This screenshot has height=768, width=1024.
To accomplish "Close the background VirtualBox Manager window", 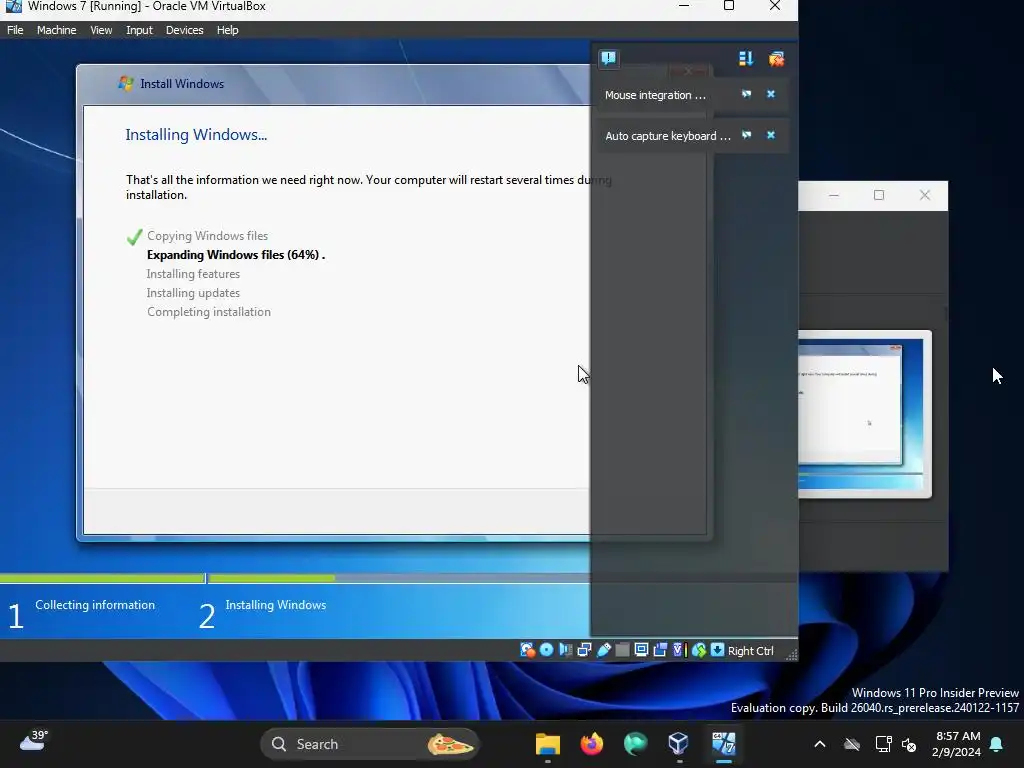I will [x=925, y=195].
